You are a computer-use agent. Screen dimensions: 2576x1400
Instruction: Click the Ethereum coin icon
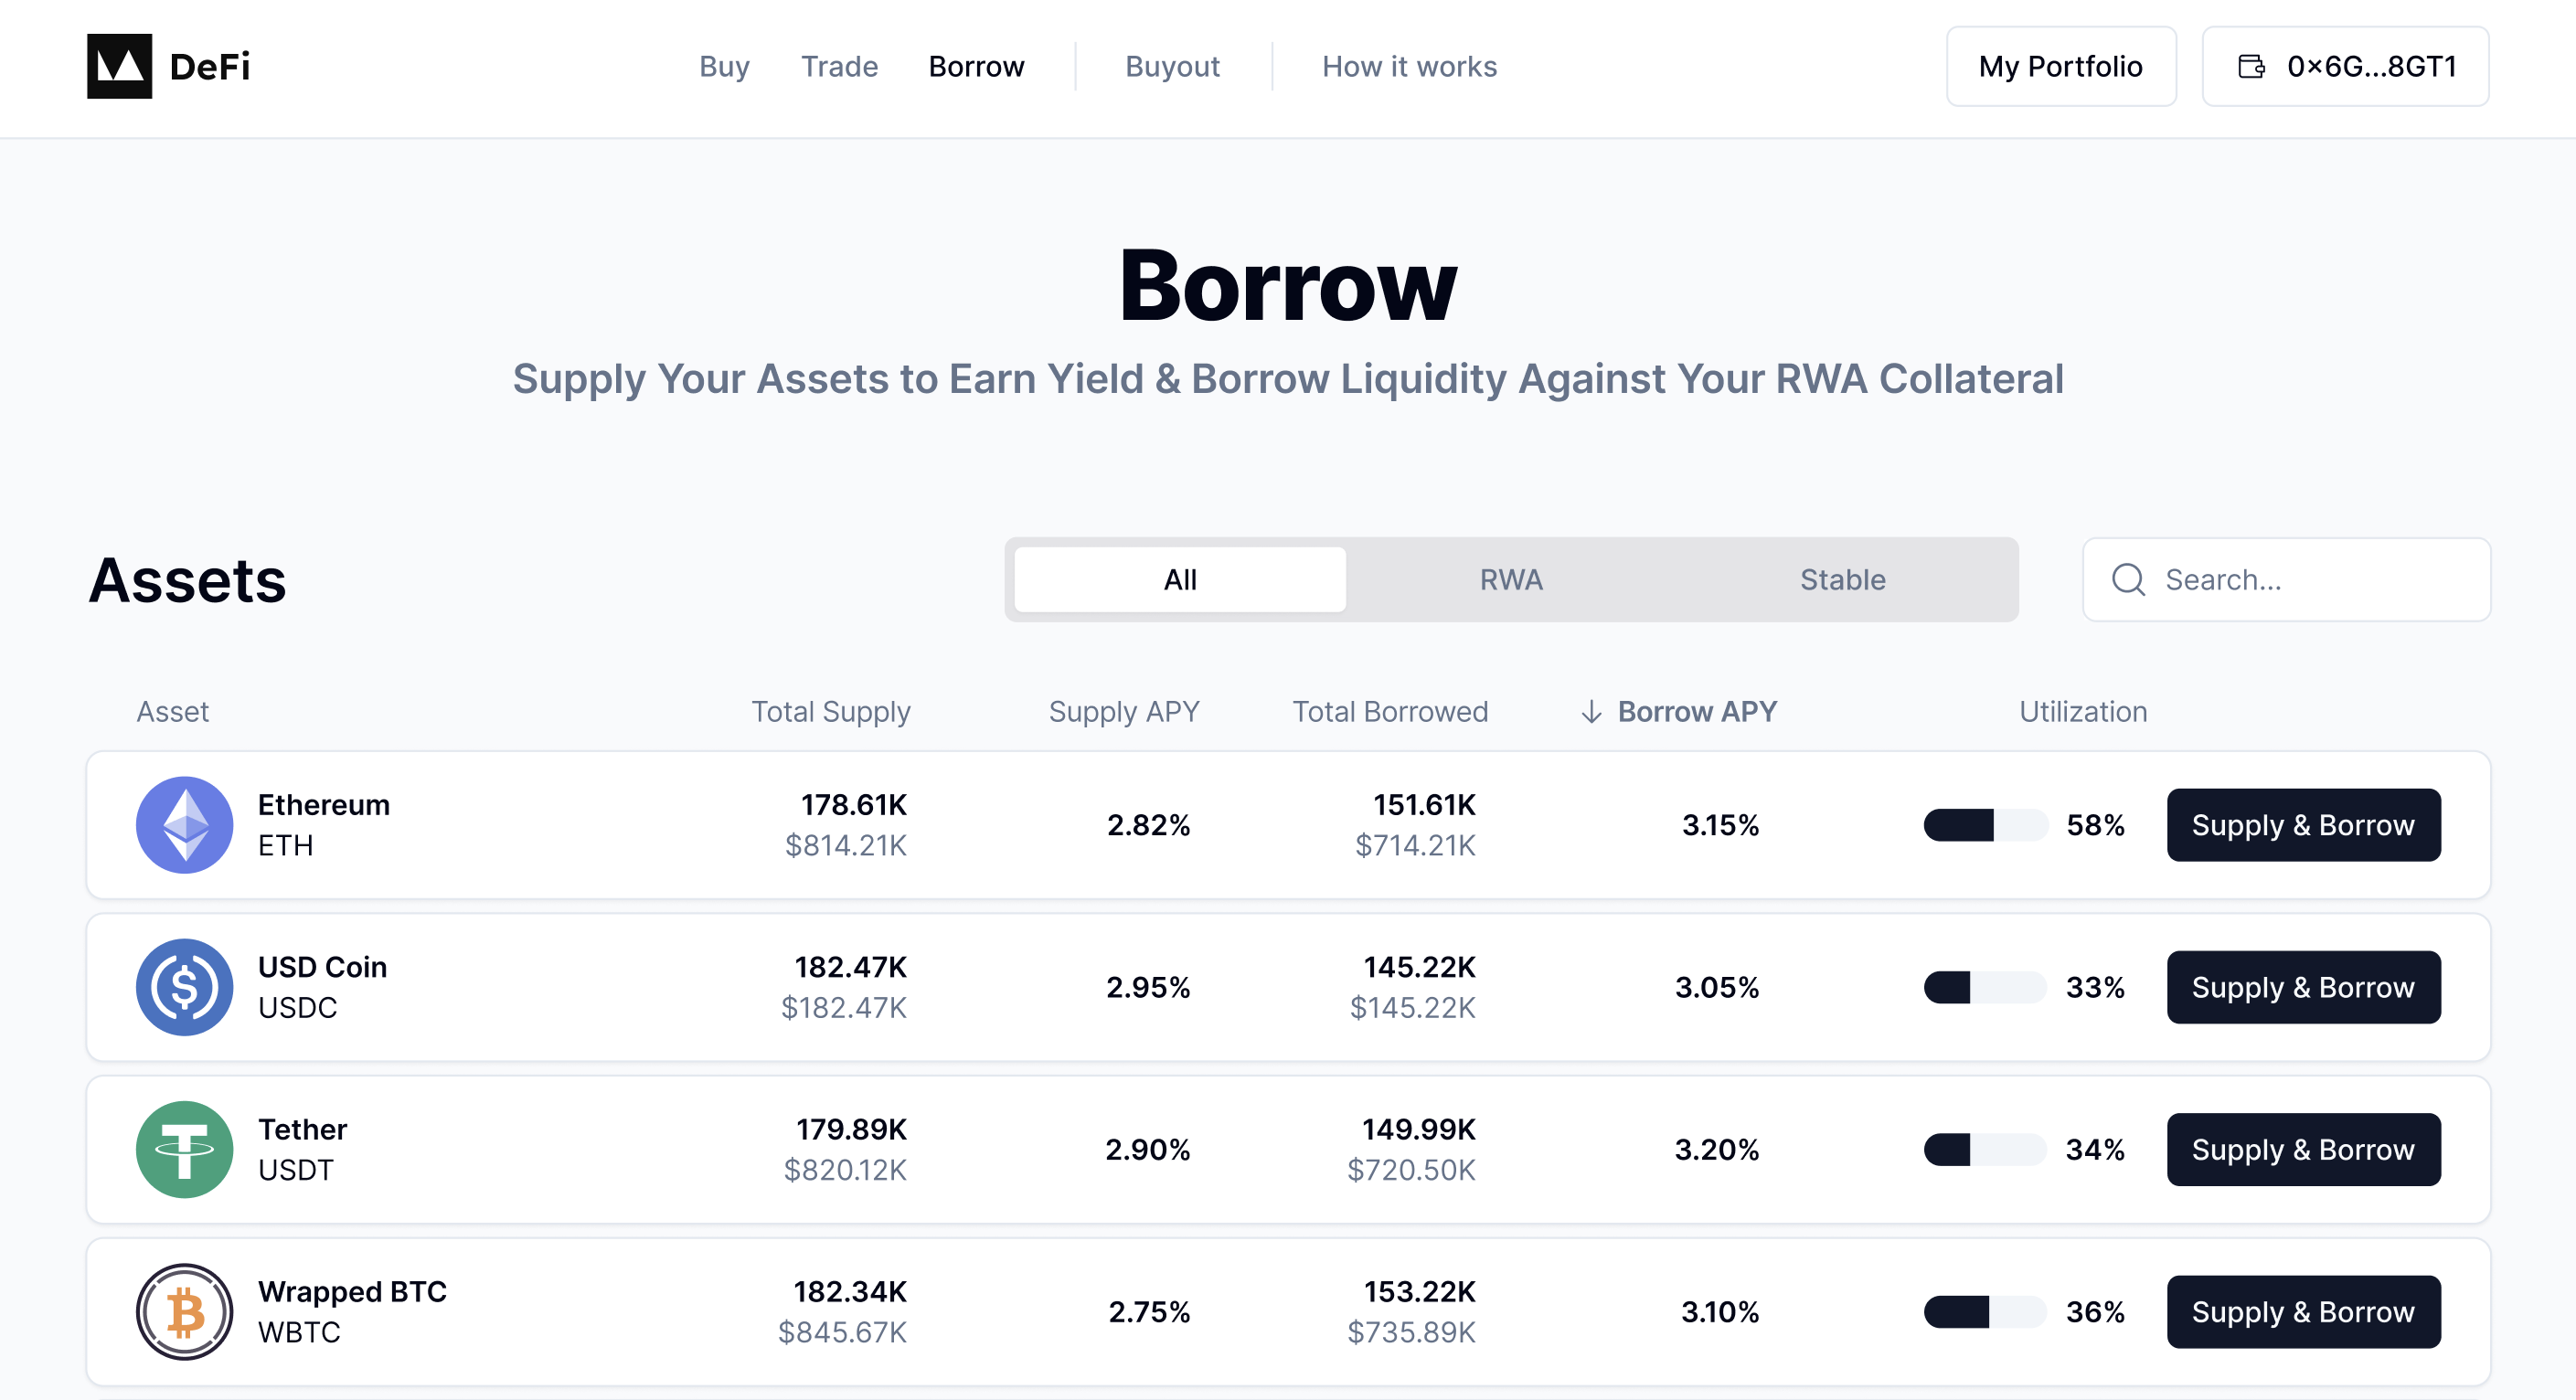pos(184,825)
